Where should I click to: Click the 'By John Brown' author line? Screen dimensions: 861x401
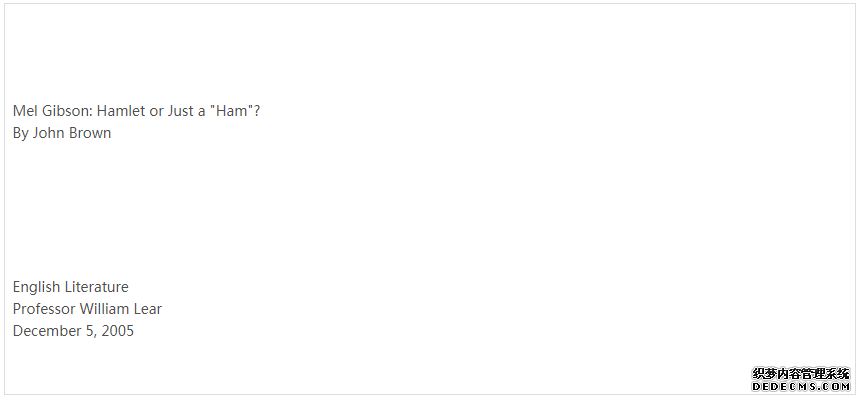(62, 133)
